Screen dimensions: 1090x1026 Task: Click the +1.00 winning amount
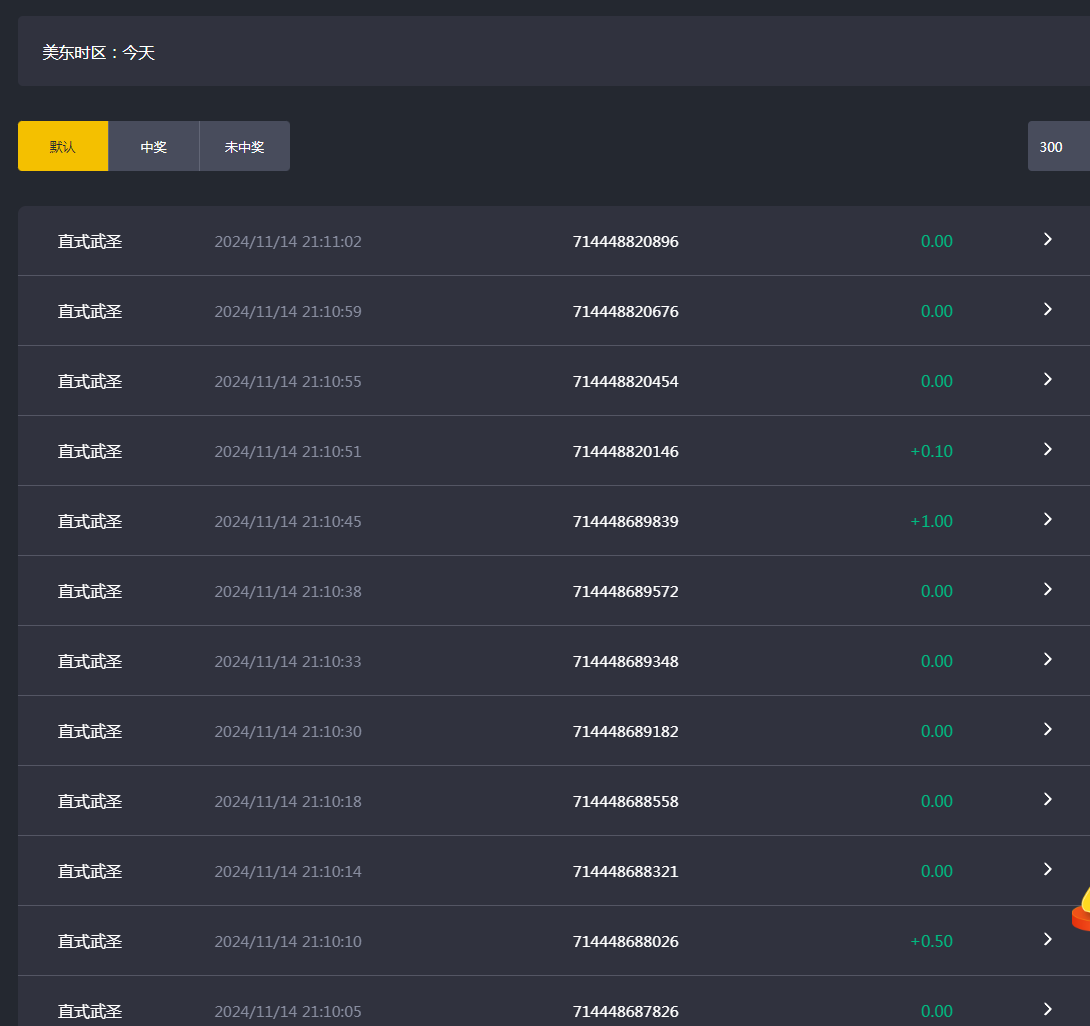931,521
